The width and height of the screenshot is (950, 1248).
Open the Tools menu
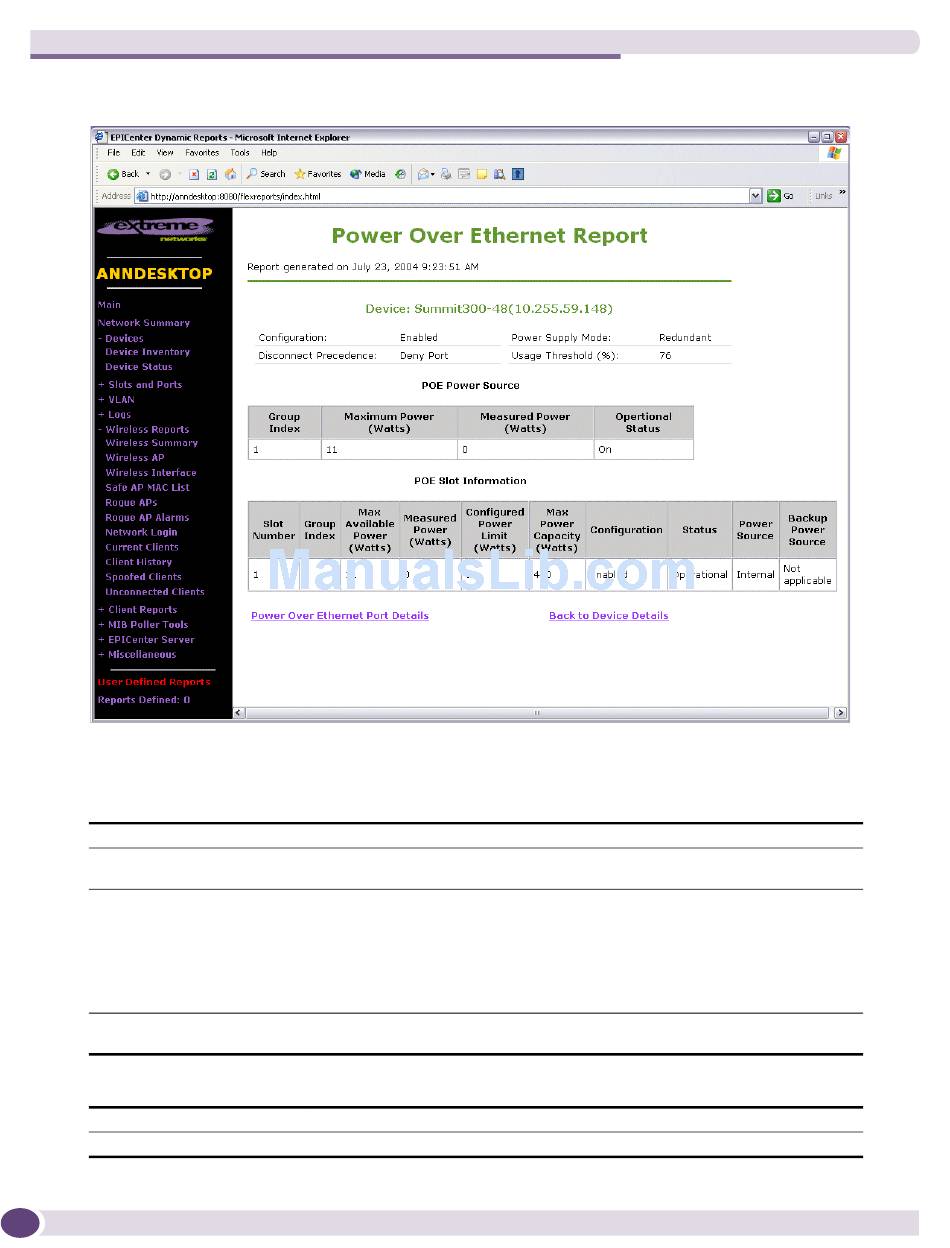(240, 153)
